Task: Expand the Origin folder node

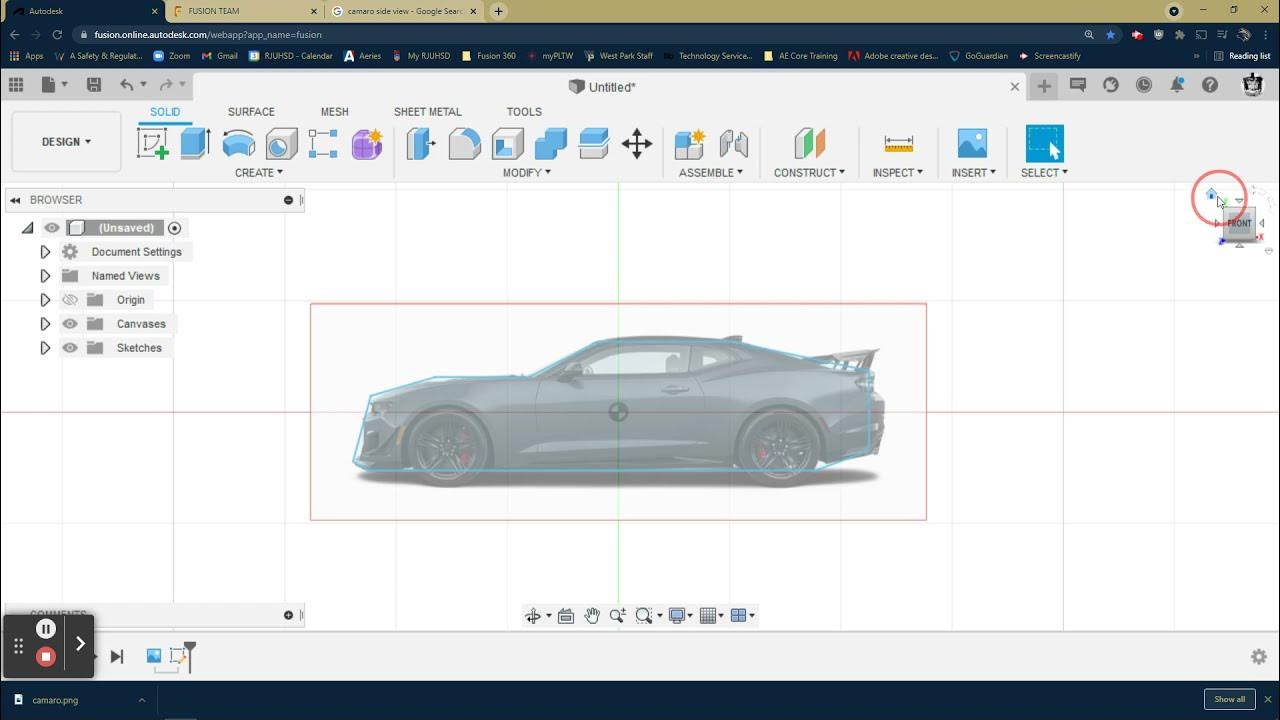Action: coord(45,300)
